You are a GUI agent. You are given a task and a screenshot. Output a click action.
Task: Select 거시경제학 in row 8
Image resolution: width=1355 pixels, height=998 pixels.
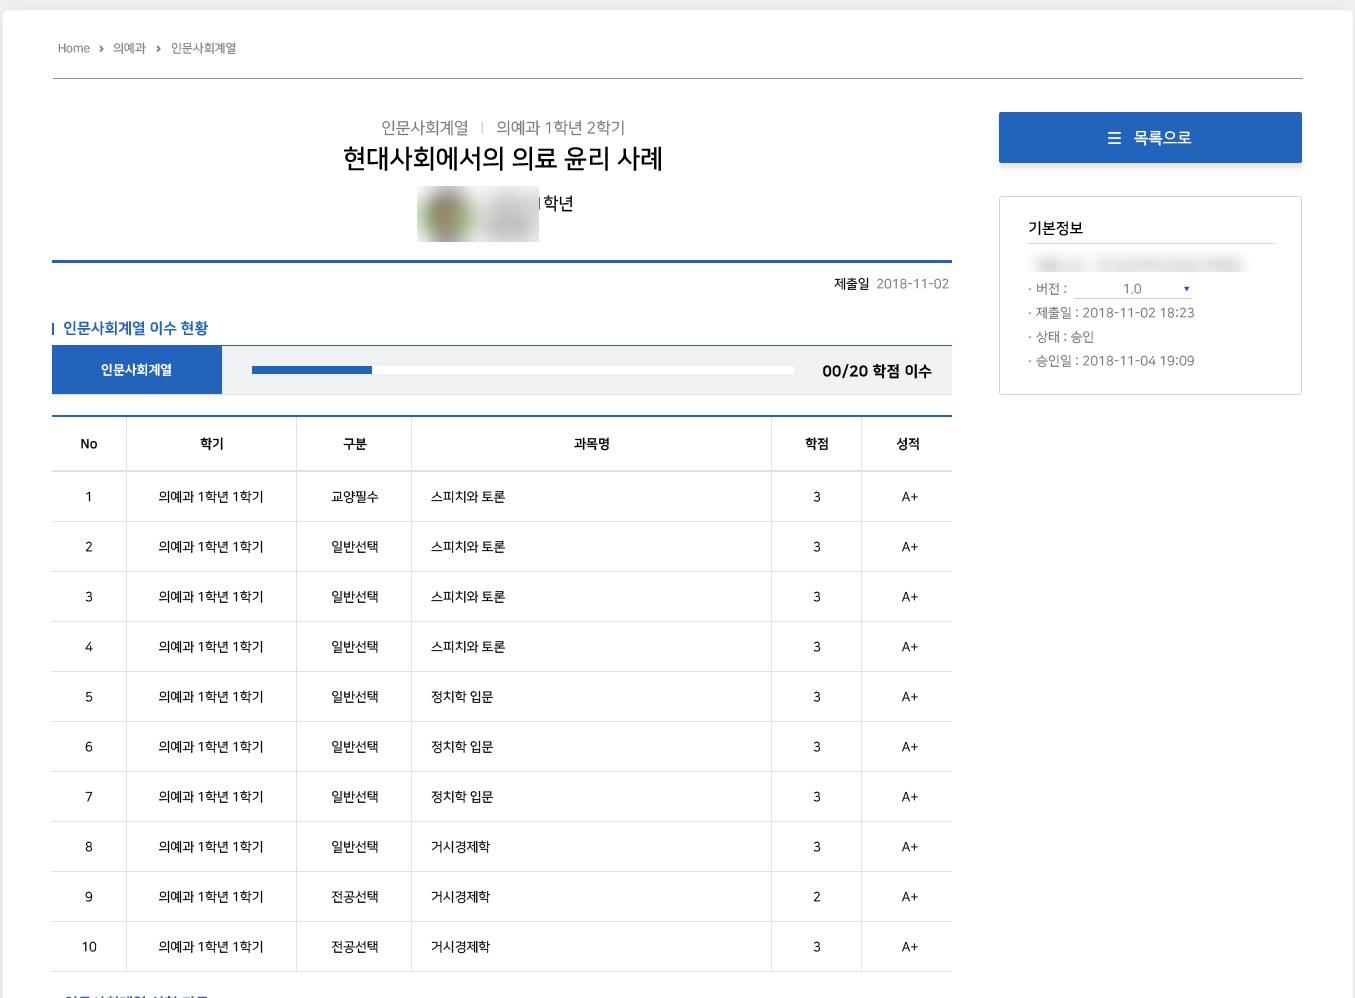pos(461,847)
